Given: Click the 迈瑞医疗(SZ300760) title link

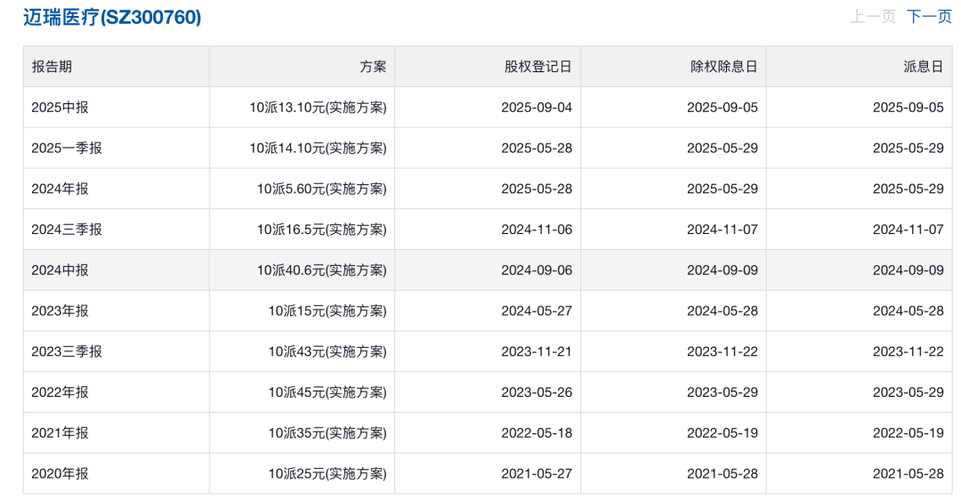Looking at the screenshot, I should coord(112,17).
